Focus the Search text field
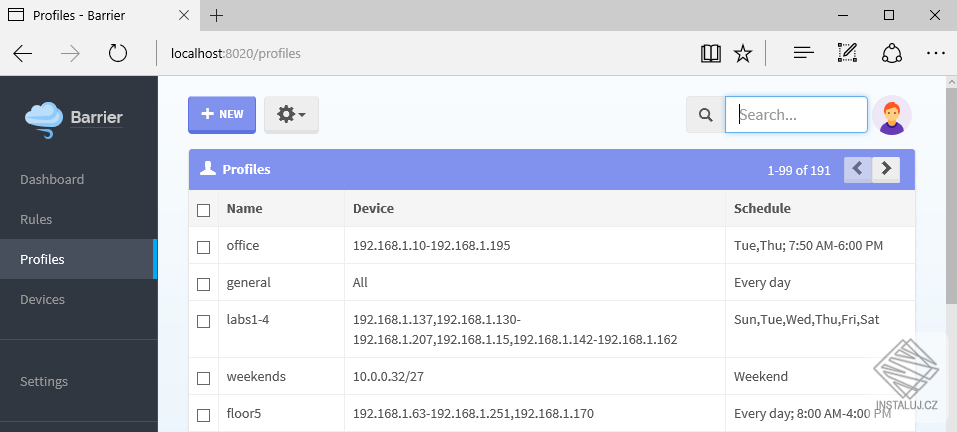Image resolution: width=957 pixels, height=432 pixels. tap(796, 115)
